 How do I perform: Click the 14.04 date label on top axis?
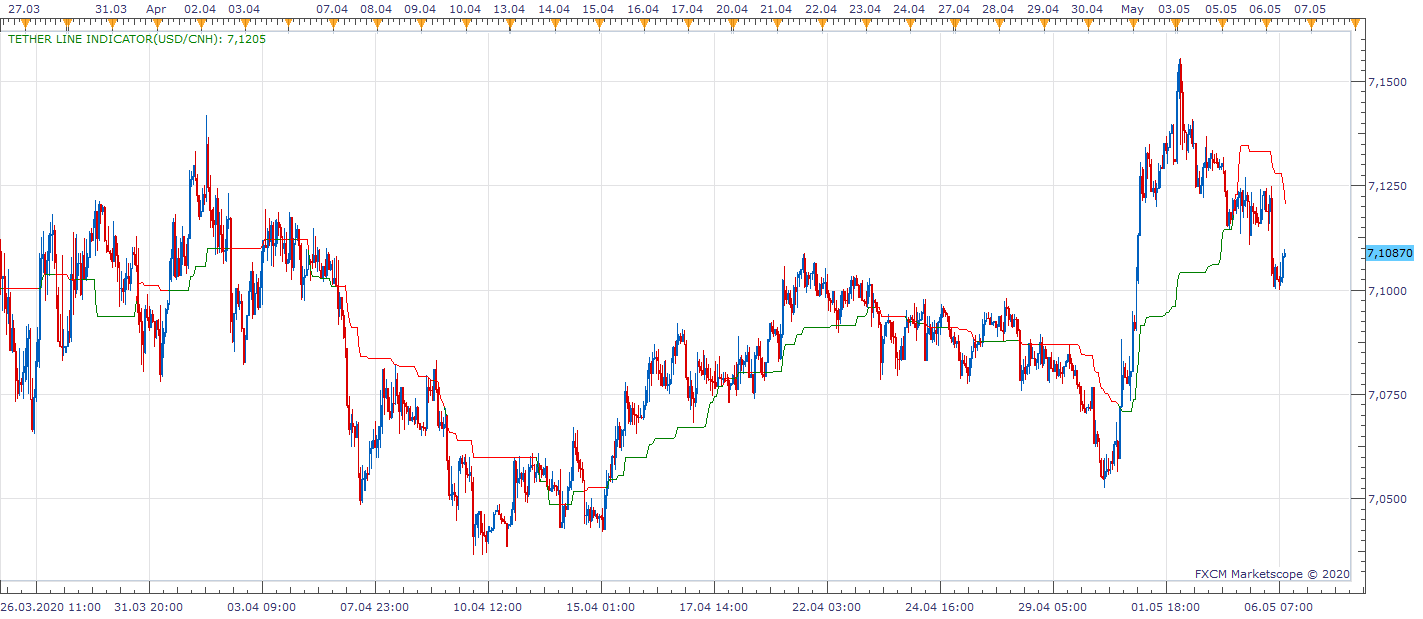click(554, 9)
